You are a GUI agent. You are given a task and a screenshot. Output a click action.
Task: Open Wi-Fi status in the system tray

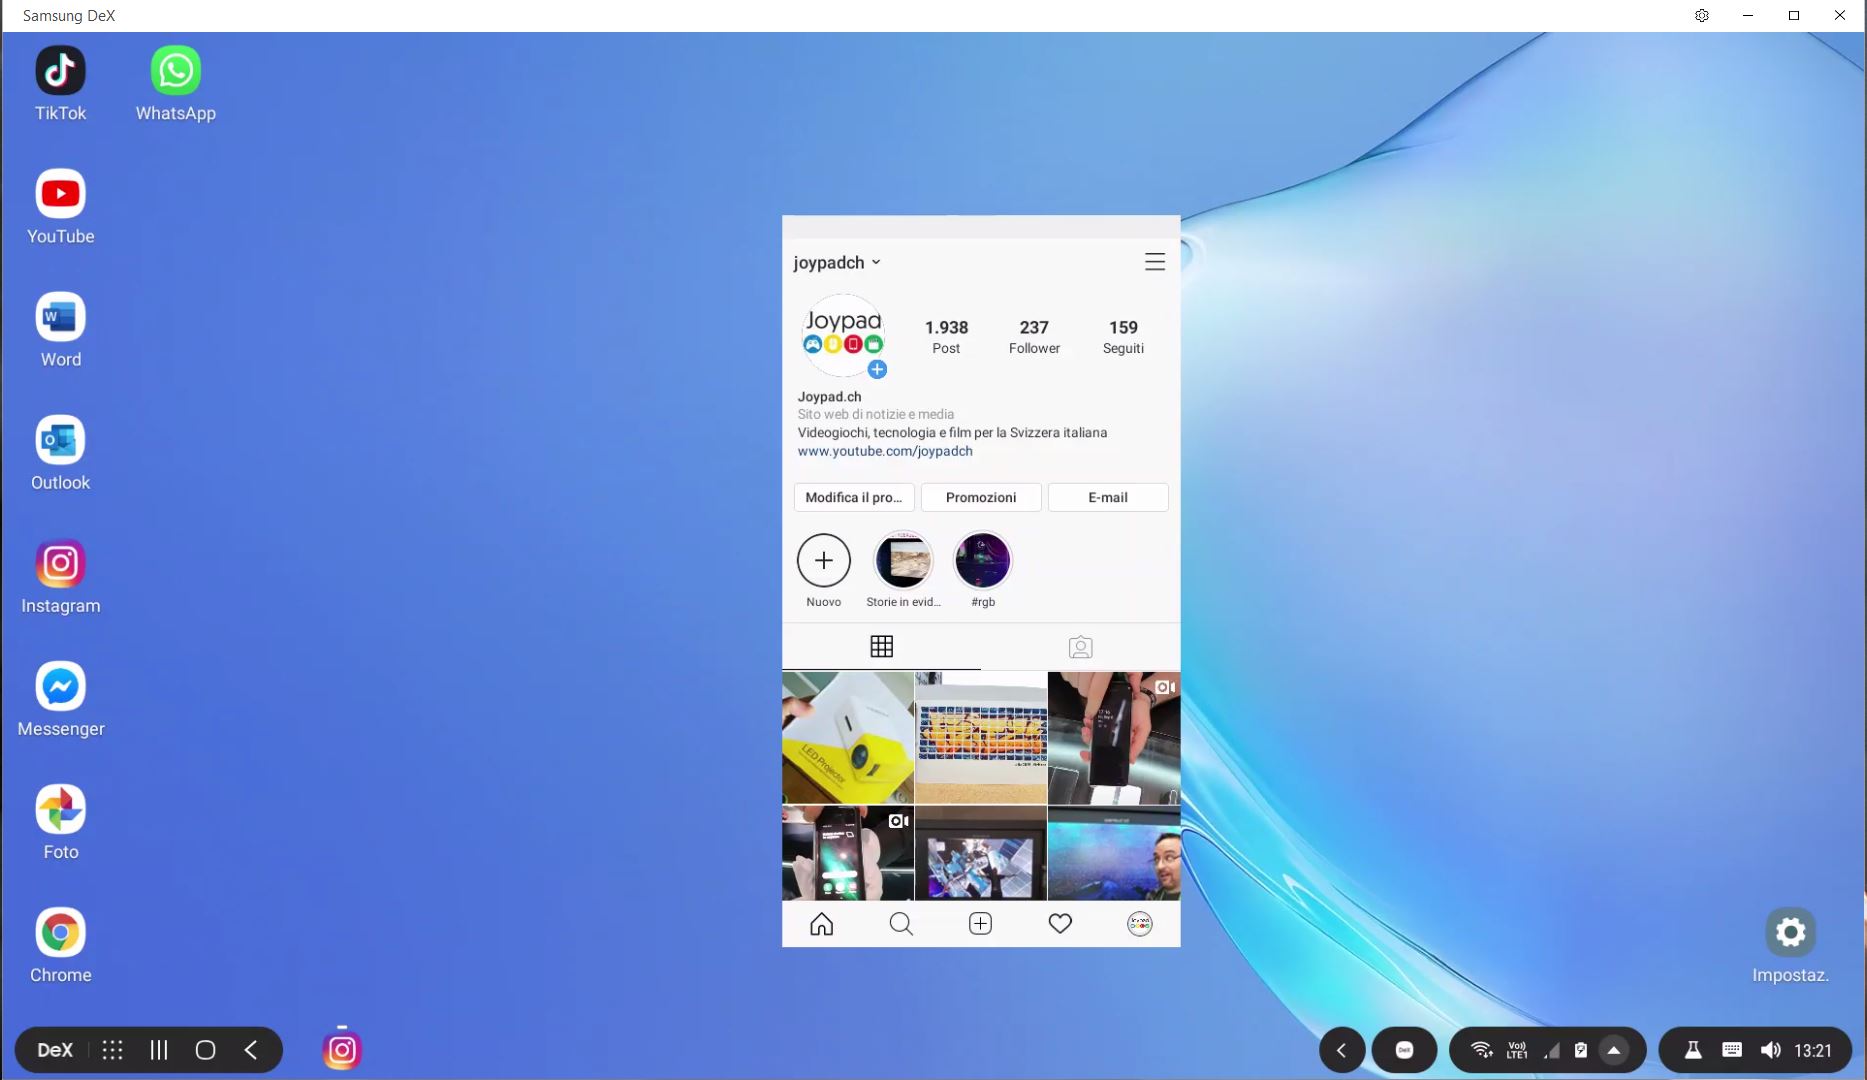[1482, 1050]
